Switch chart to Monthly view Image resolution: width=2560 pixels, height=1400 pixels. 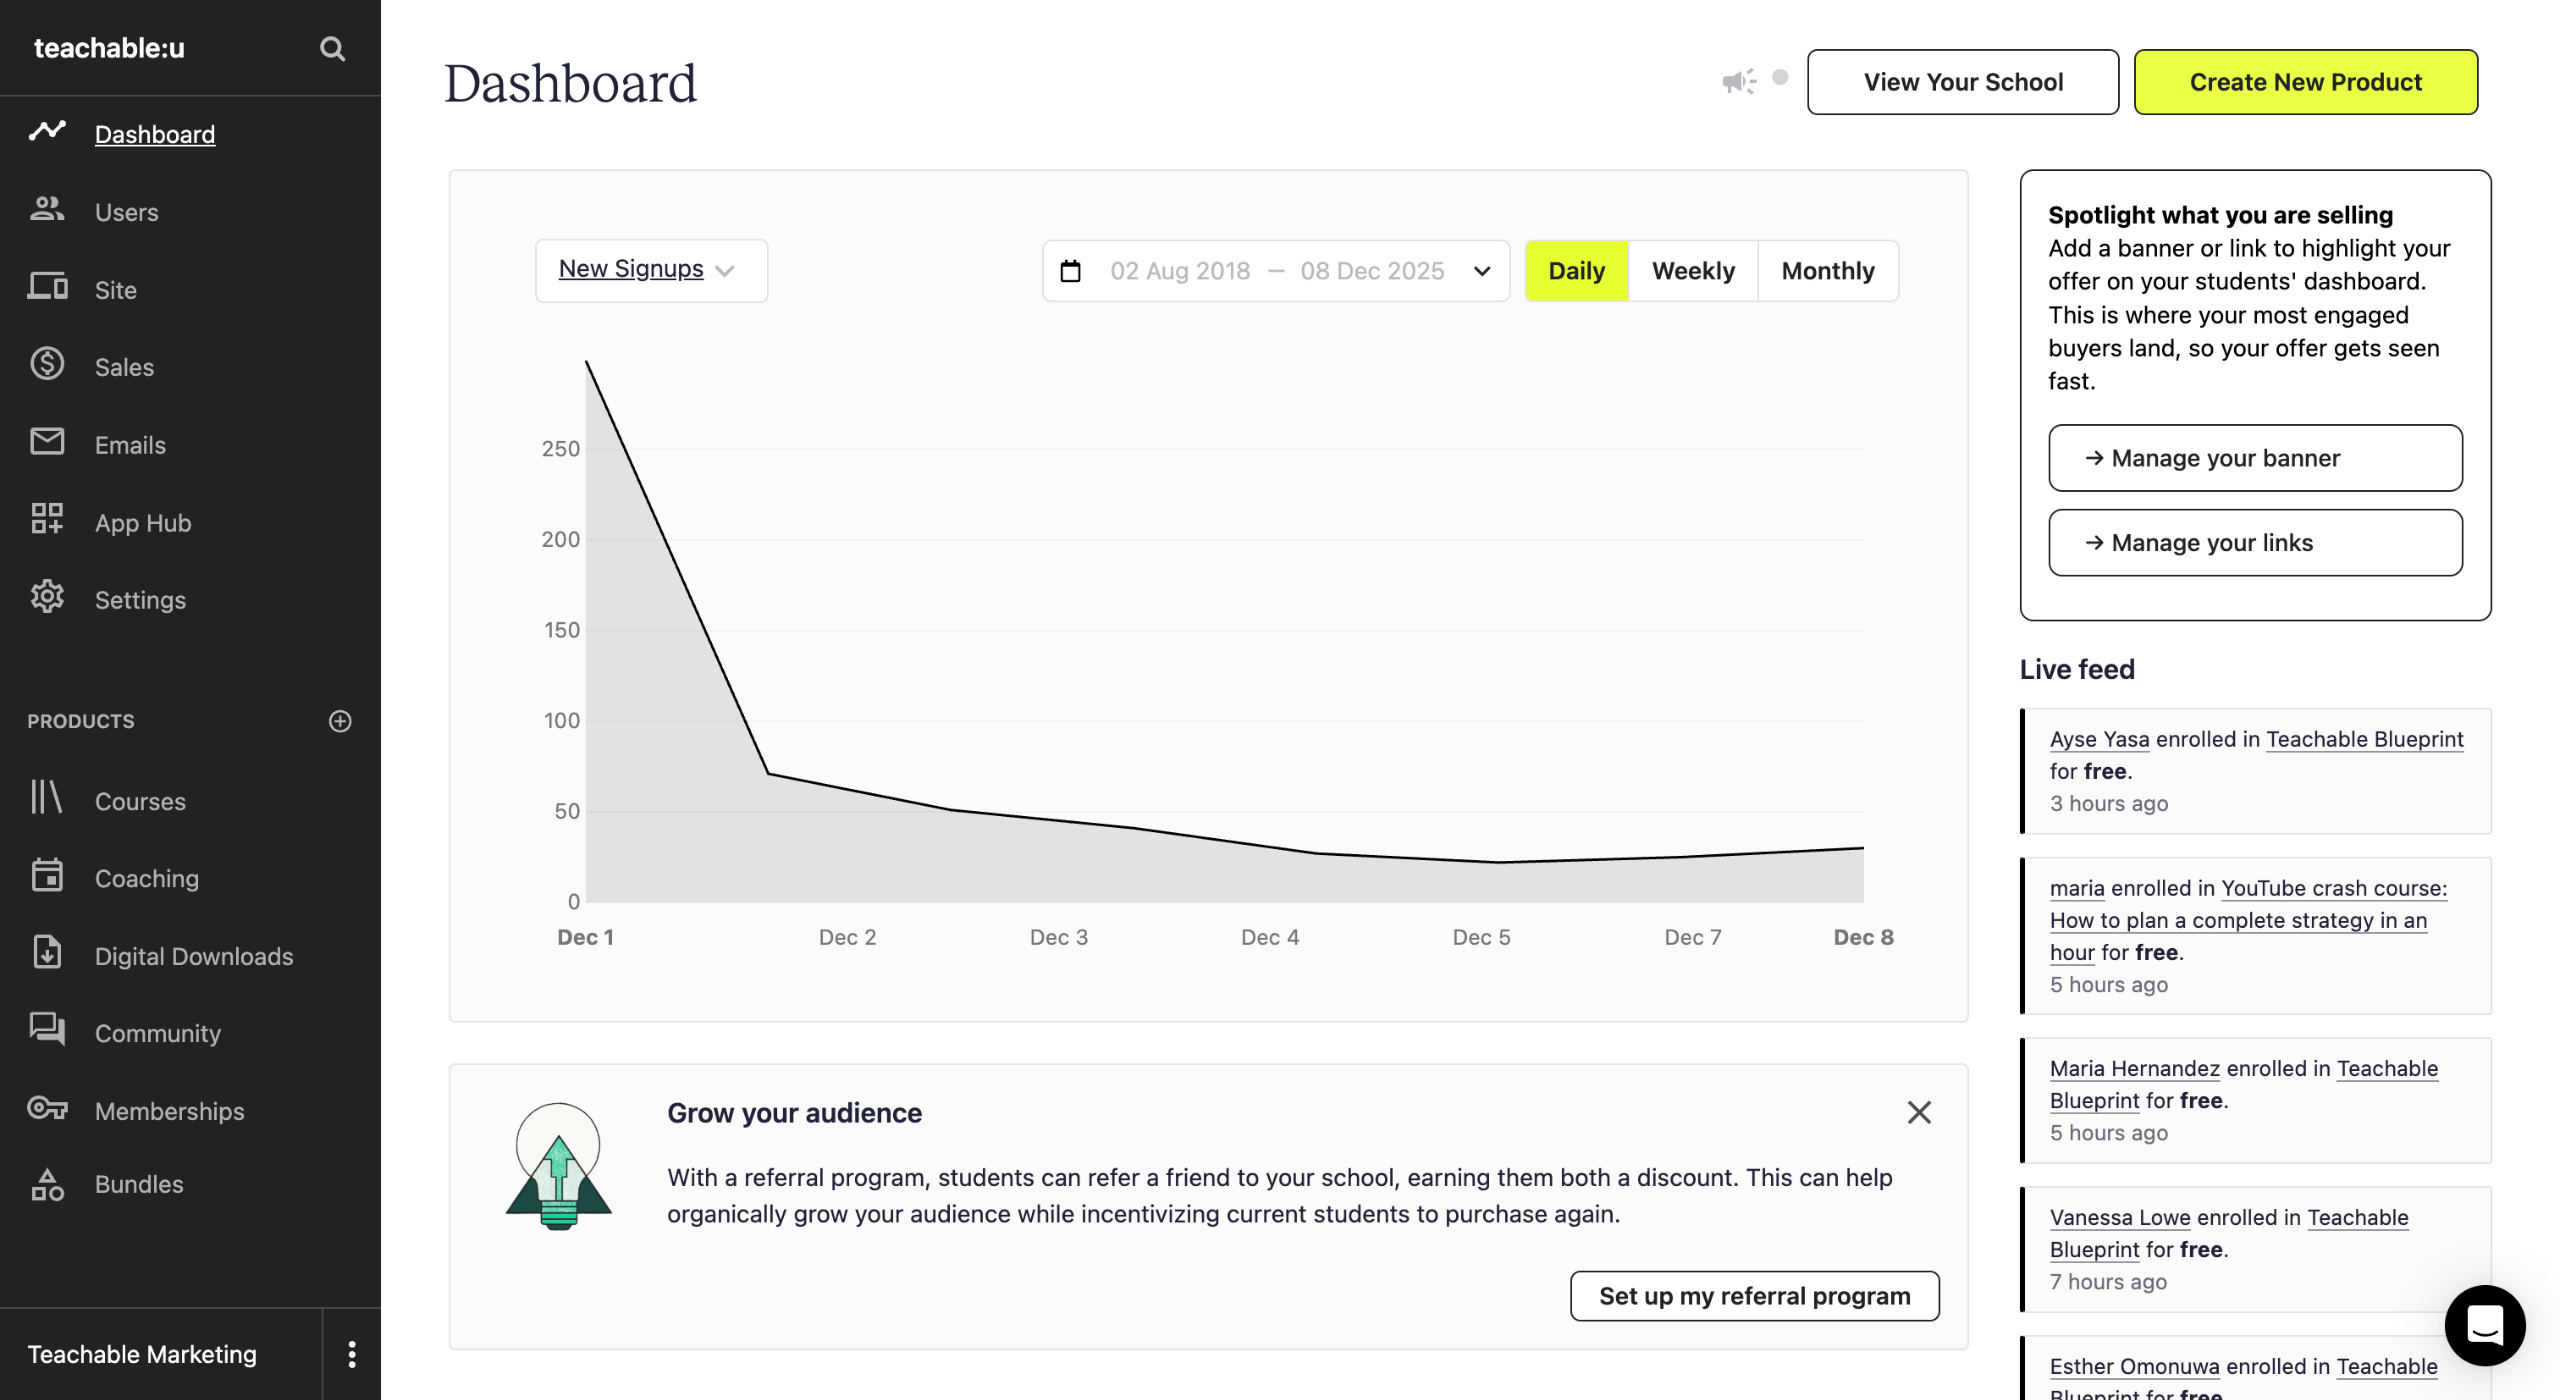[x=1827, y=271]
